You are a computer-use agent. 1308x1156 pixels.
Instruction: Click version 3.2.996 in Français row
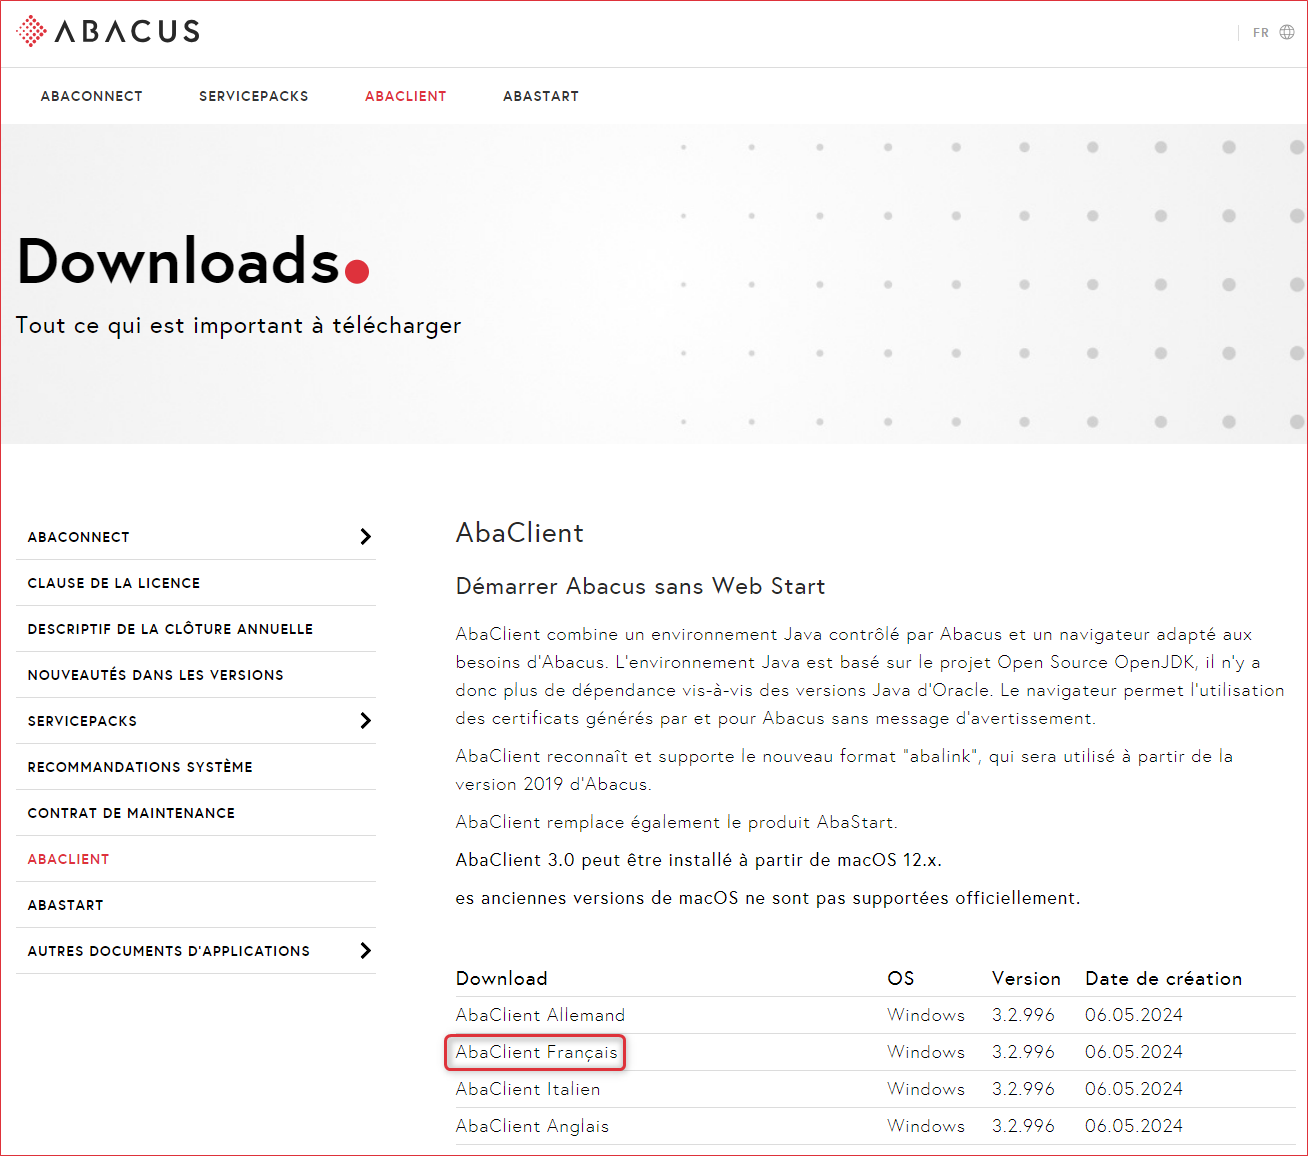coord(1023,1052)
